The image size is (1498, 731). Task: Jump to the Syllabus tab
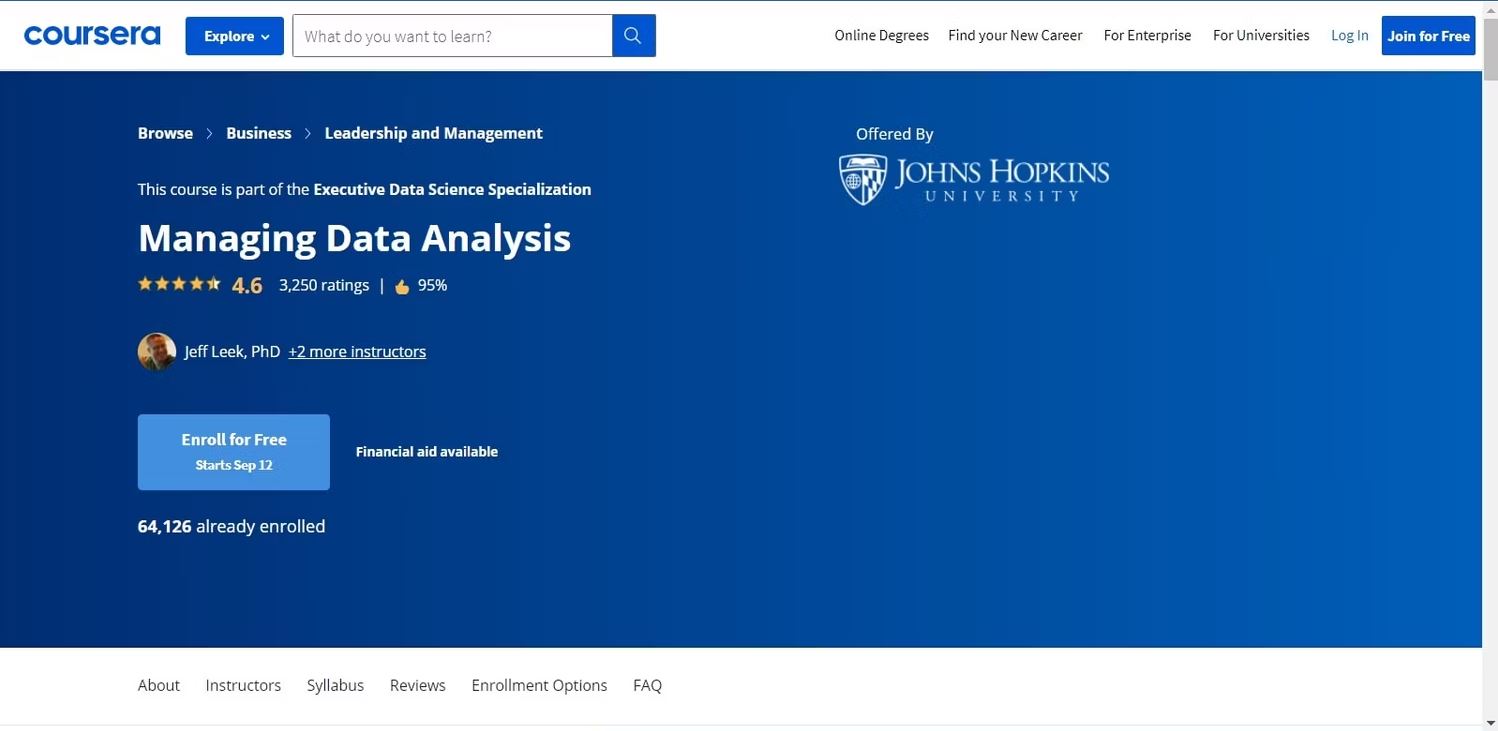335,685
